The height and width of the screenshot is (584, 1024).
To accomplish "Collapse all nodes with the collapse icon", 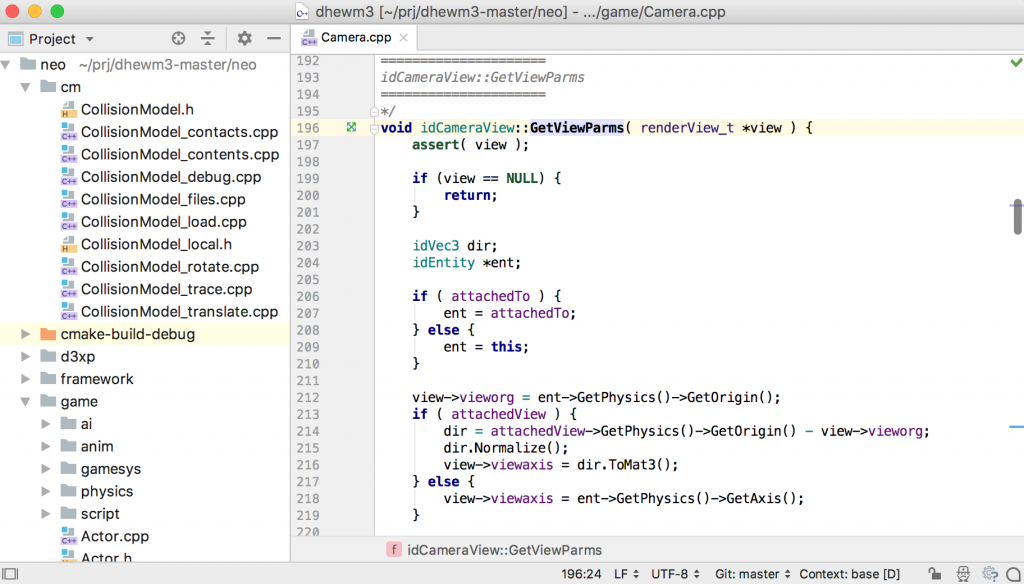I will (207, 38).
